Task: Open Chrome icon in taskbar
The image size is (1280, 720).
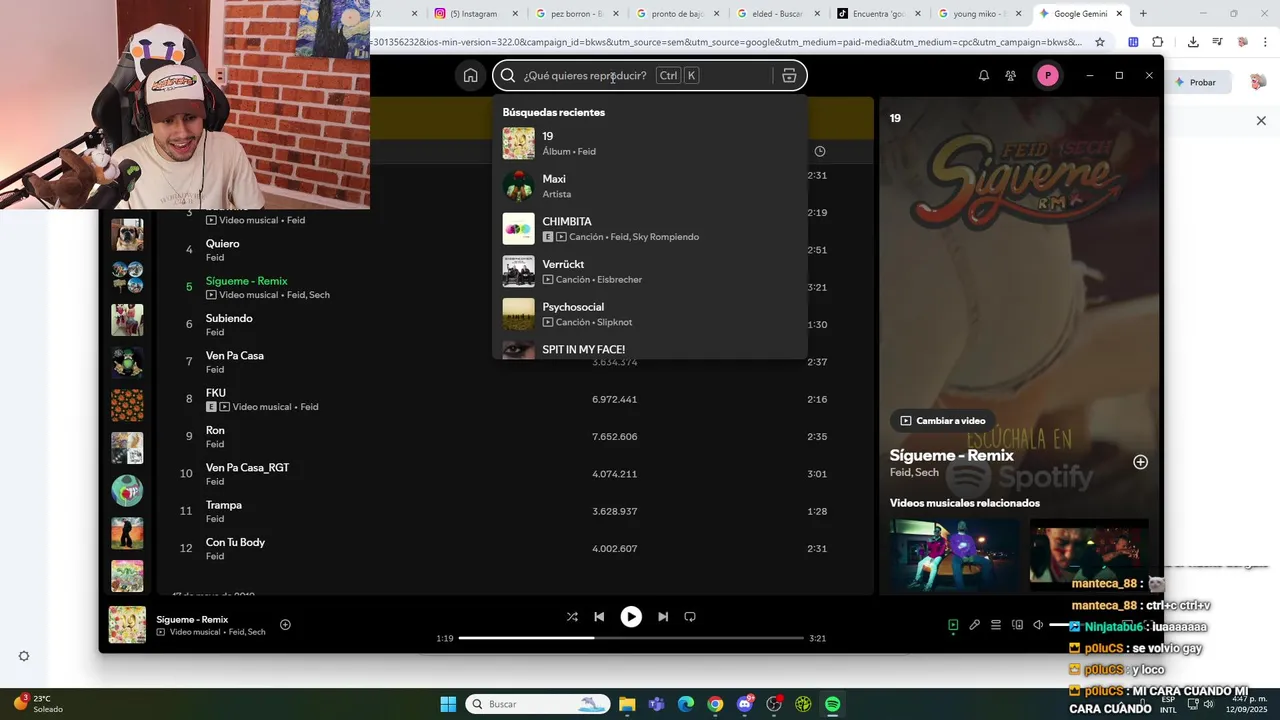Action: pyautogui.click(x=715, y=704)
